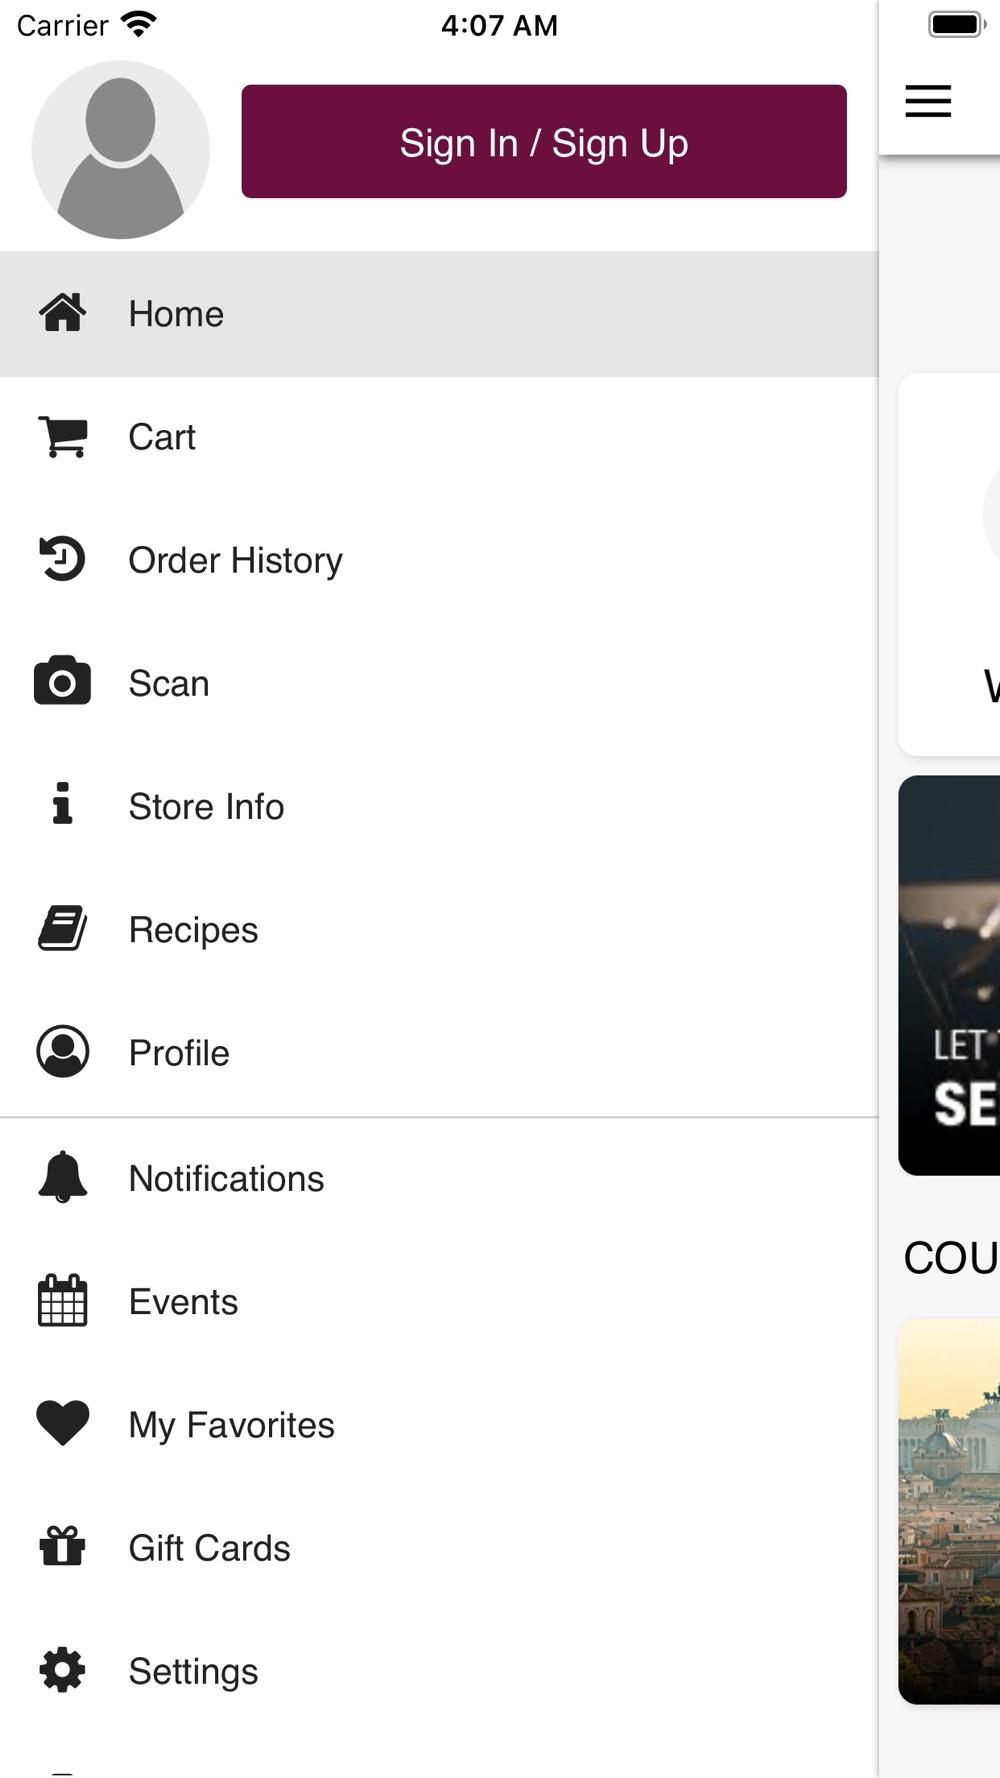Open the Notifications bell icon
Screen dimensions: 1000x1778
click(x=62, y=1177)
